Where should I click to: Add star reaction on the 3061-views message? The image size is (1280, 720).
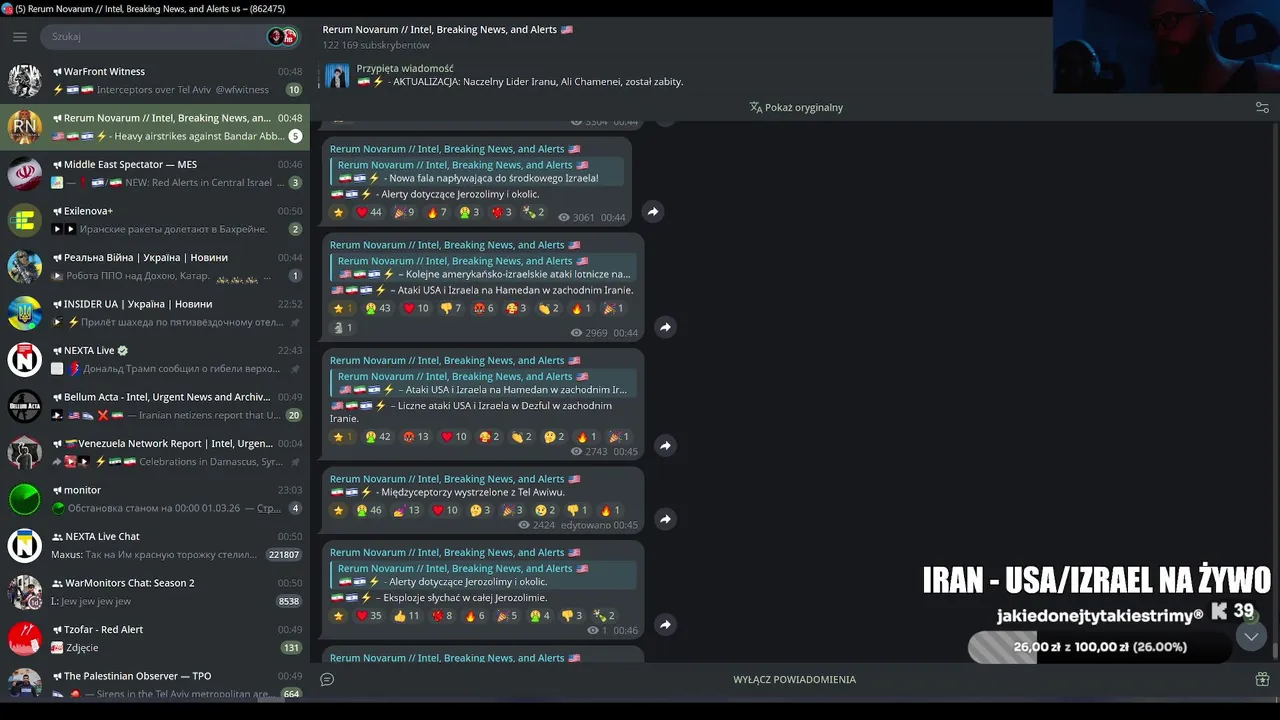coord(338,212)
